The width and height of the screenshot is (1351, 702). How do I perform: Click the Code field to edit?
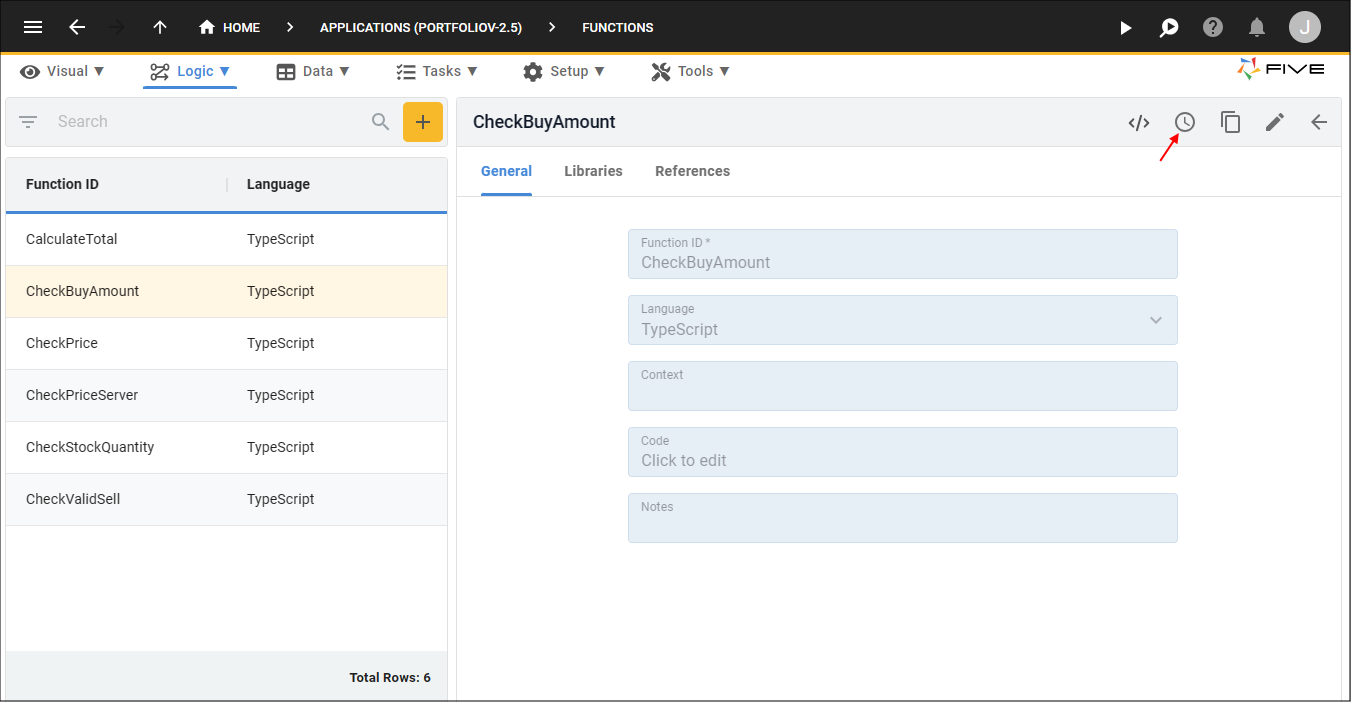pos(902,452)
